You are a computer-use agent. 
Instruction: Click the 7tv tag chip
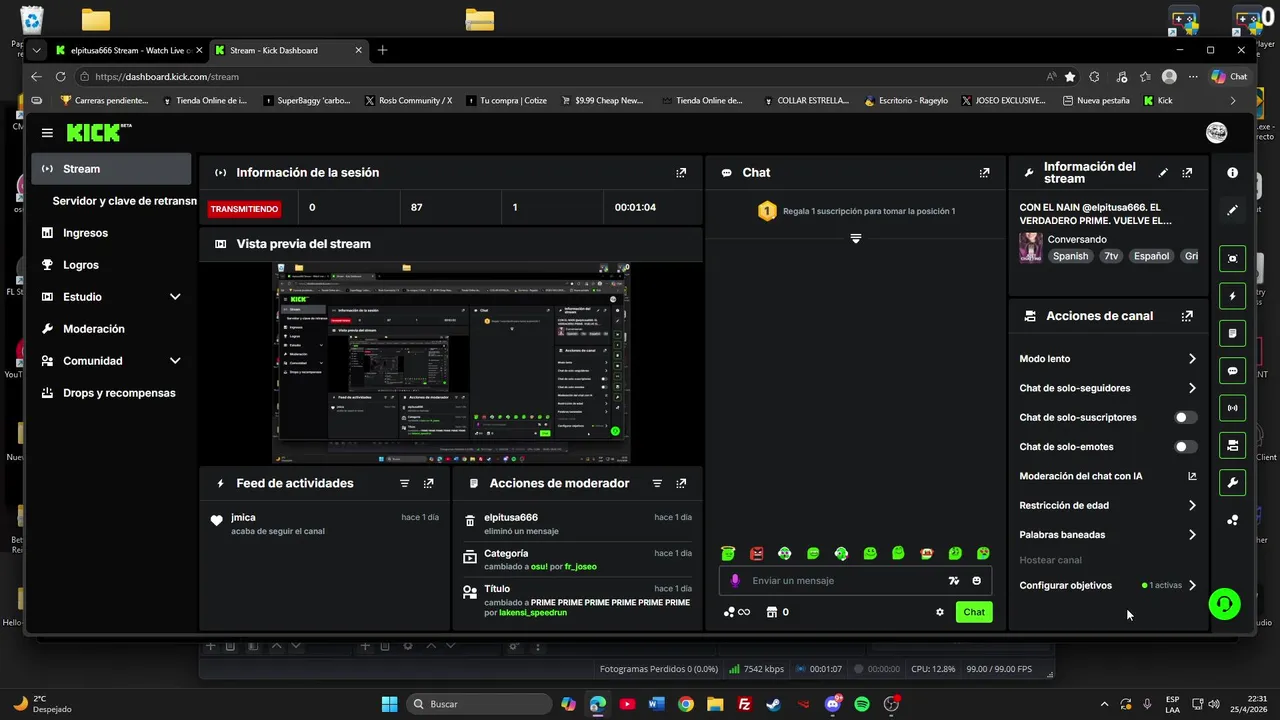[1111, 256]
